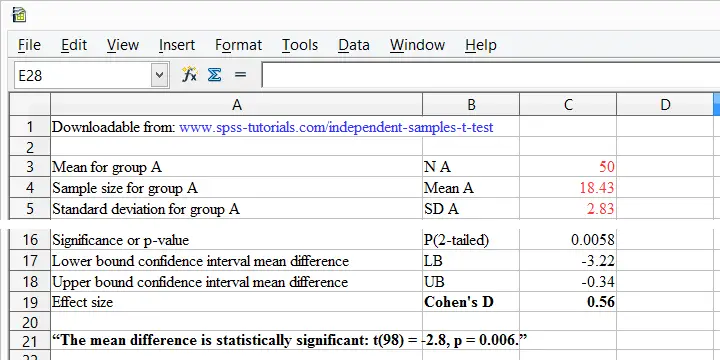This screenshot has height=360, width=720.
Task: Click the Select All corner box
Action: 30,105
